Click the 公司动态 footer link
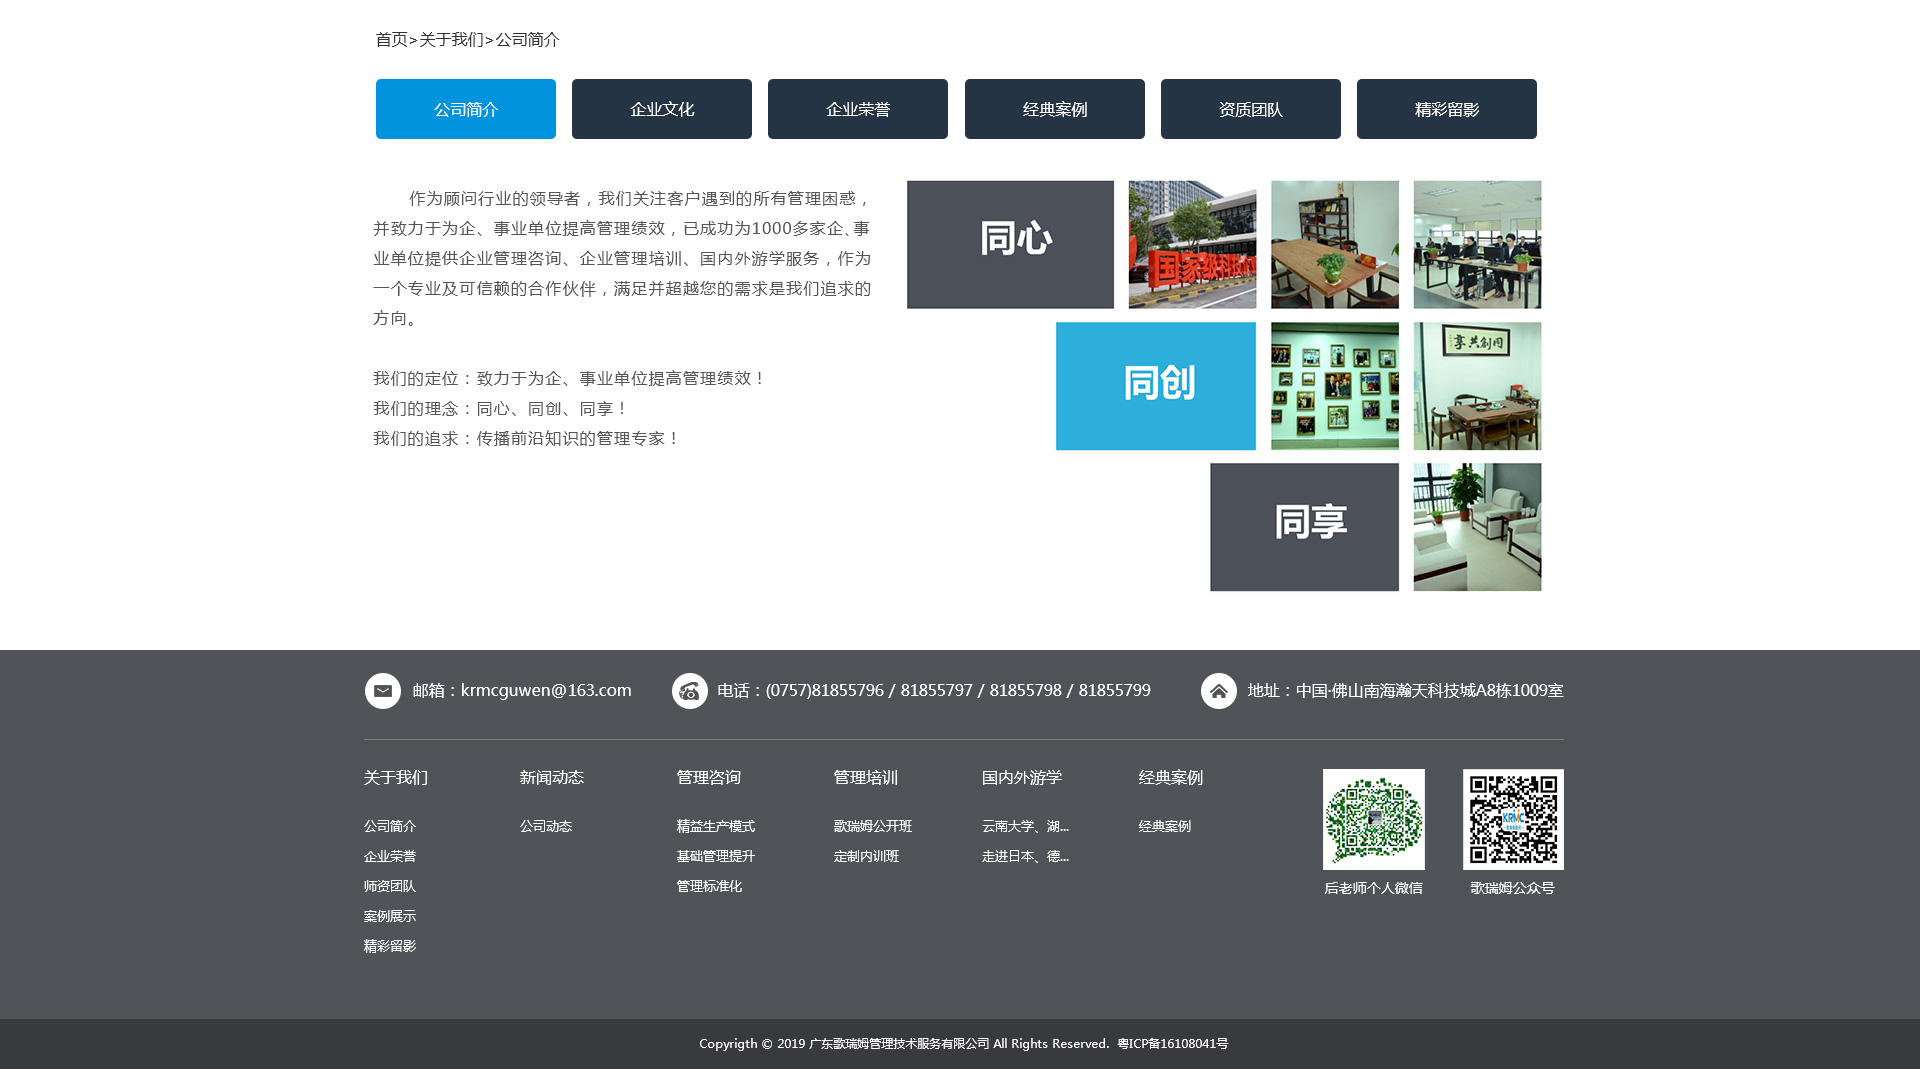The height and width of the screenshot is (1069, 1920). [546, 826]
